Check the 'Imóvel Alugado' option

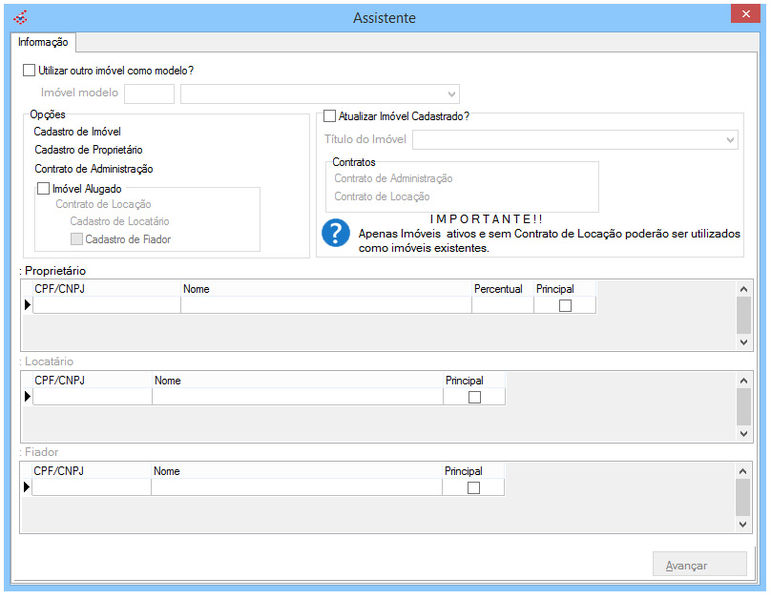point(43,187)
